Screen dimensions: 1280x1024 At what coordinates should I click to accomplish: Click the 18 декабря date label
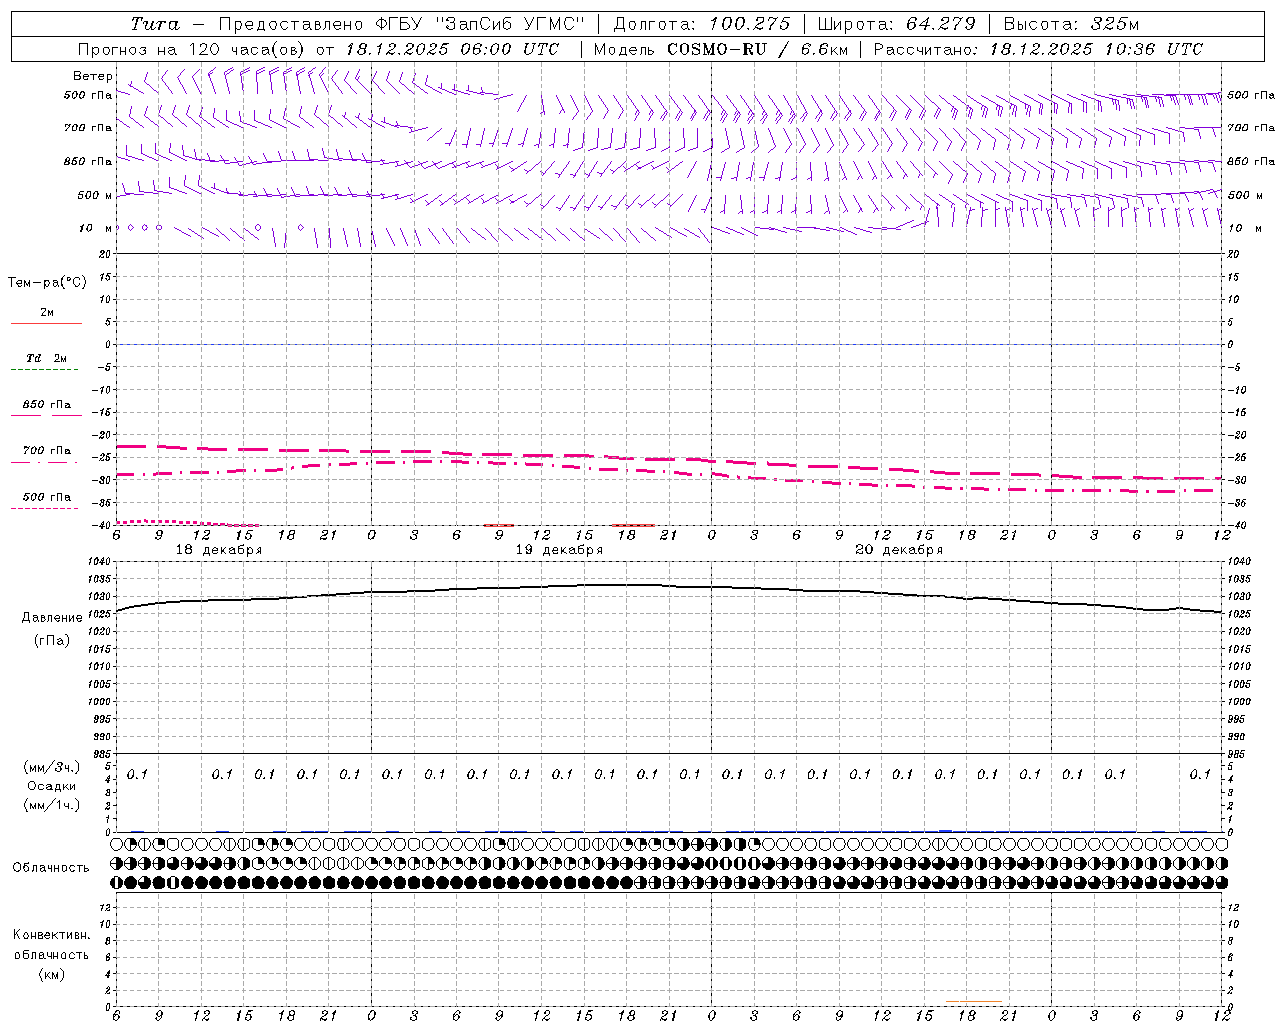pos(219,550)
